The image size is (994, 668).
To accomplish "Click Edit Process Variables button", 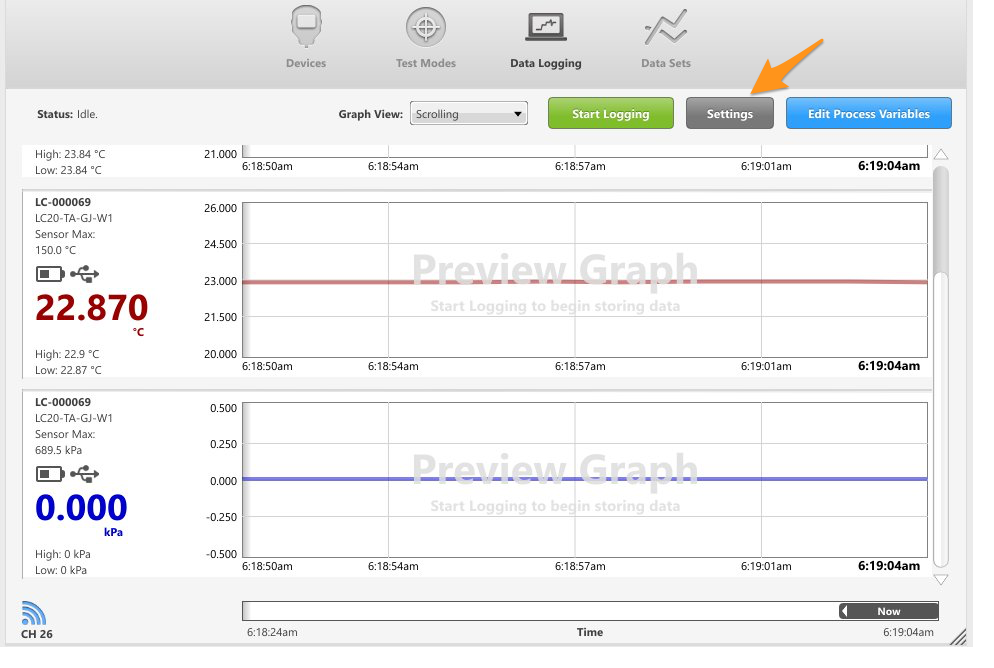I will tap(868, 113).
